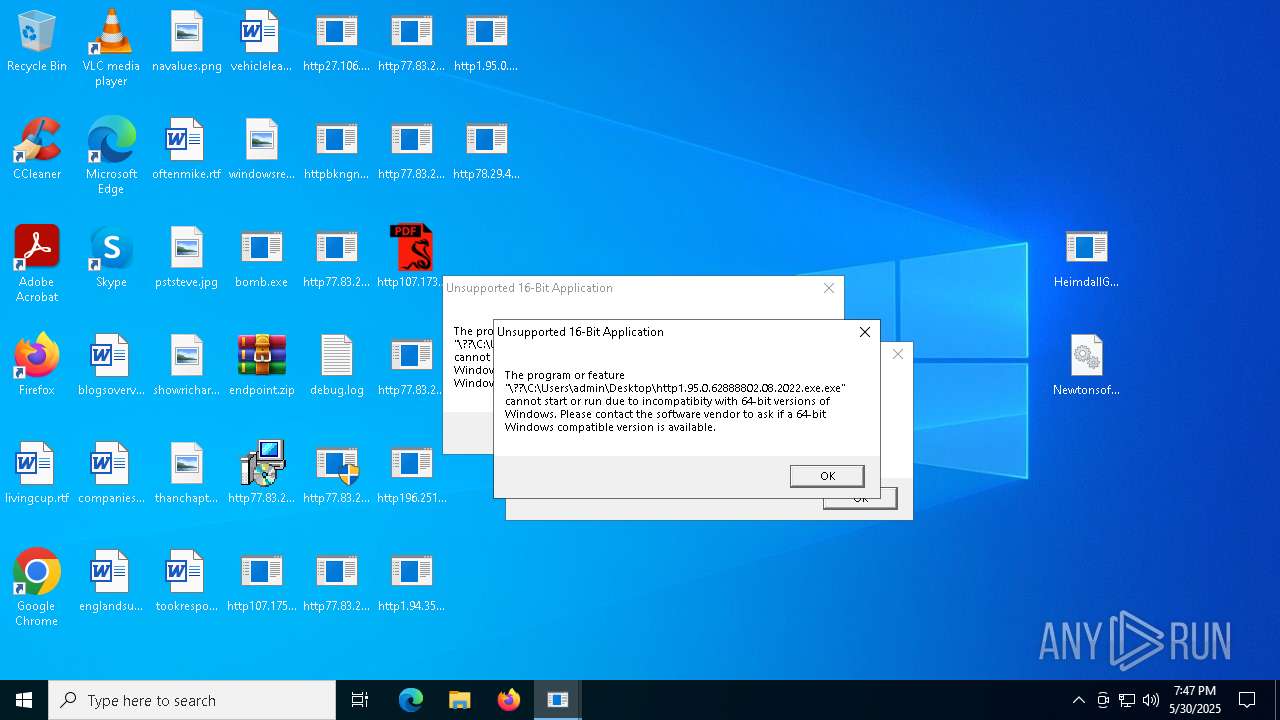Click the rear dialog's grayed title text
This screenshot has height=720, width=1280.
point(529,288)
